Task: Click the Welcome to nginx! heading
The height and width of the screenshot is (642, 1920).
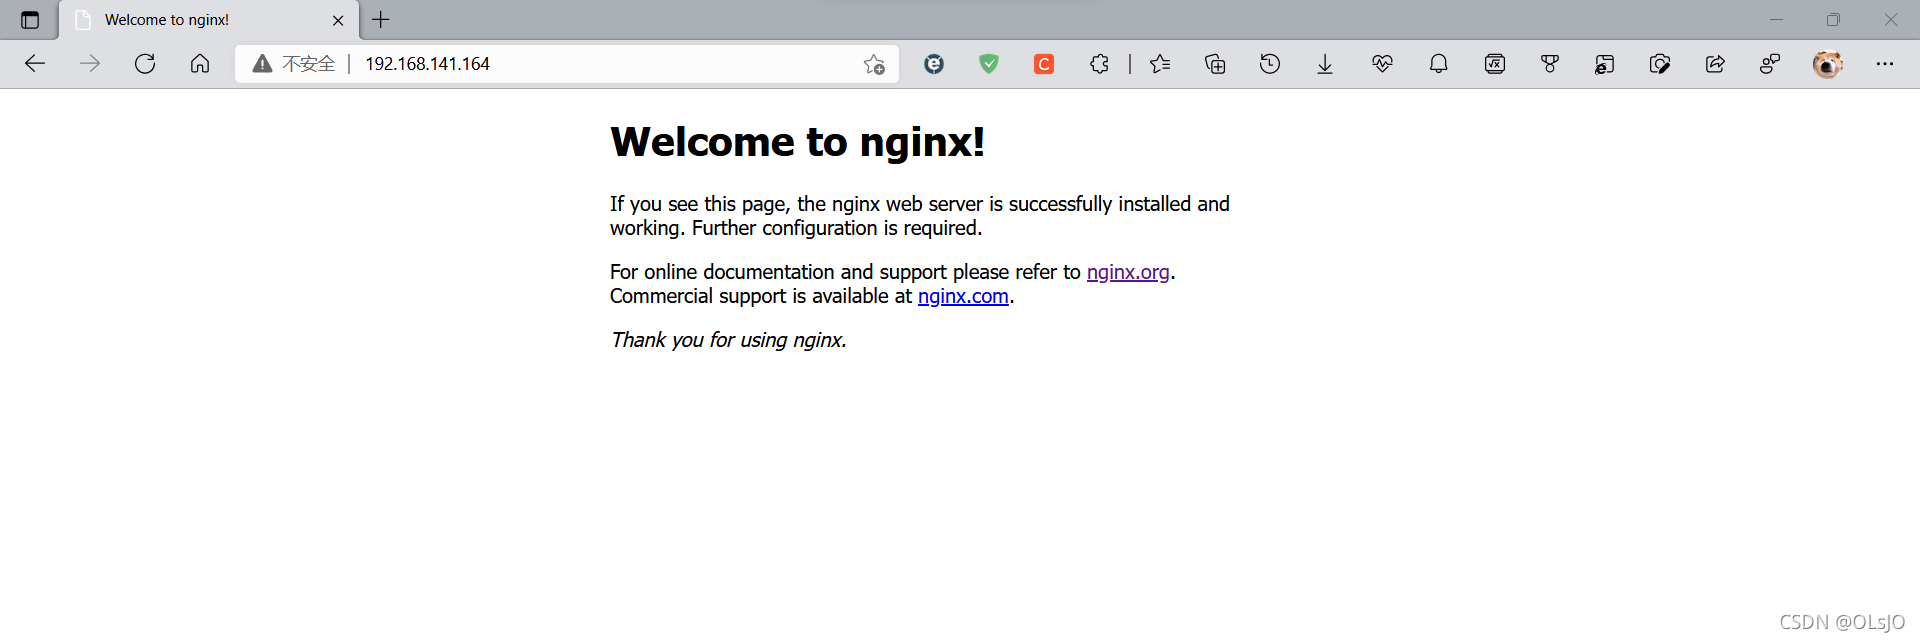Action: pyautogui.click(x=797, y=142)
